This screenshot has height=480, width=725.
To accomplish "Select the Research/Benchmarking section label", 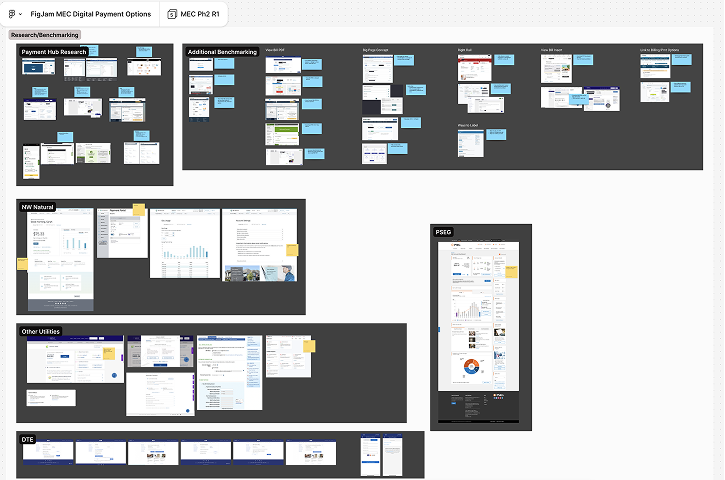I will coord(44,35).
